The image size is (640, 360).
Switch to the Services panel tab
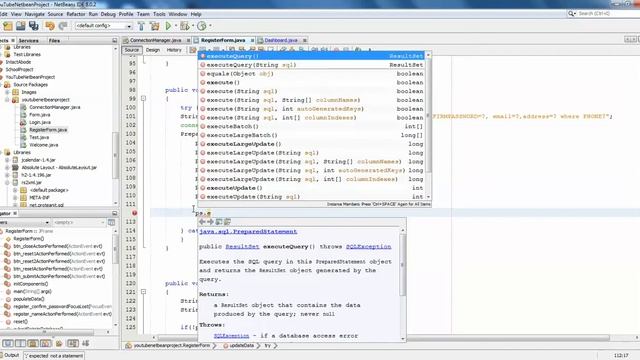29,41
